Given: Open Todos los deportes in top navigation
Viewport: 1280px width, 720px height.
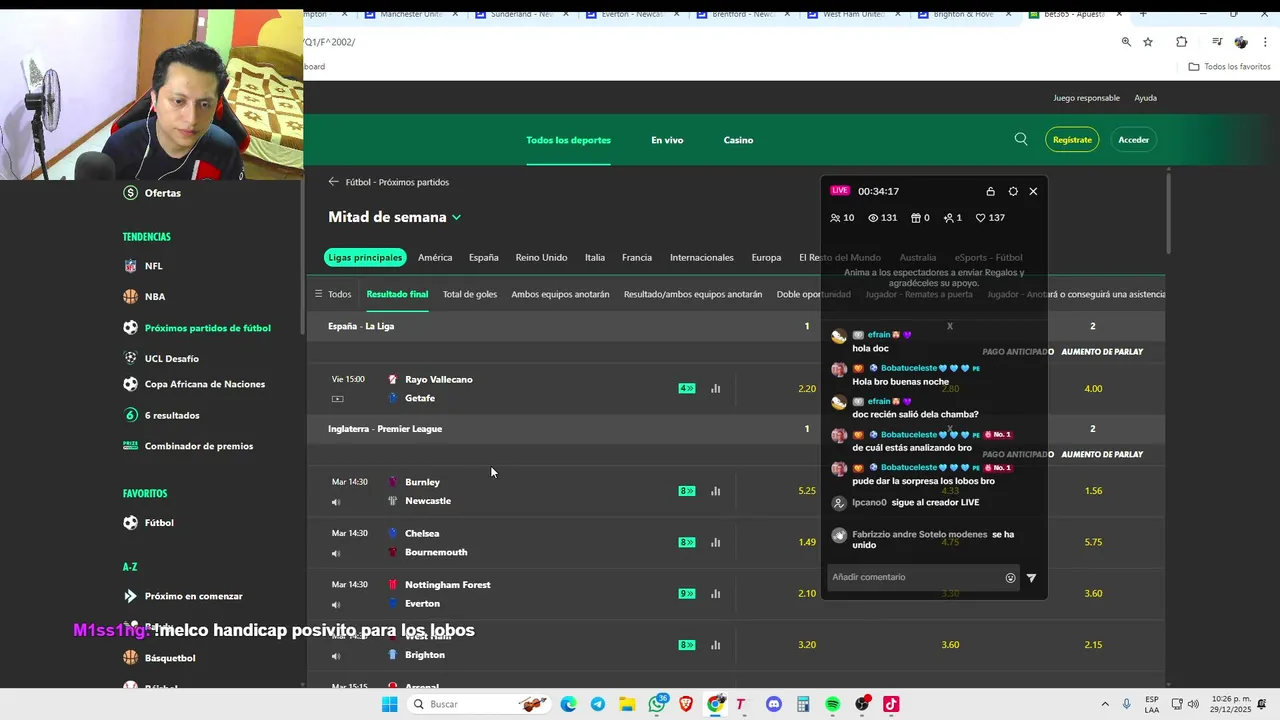Looking at the screenshot, I should tap(569, 140).
